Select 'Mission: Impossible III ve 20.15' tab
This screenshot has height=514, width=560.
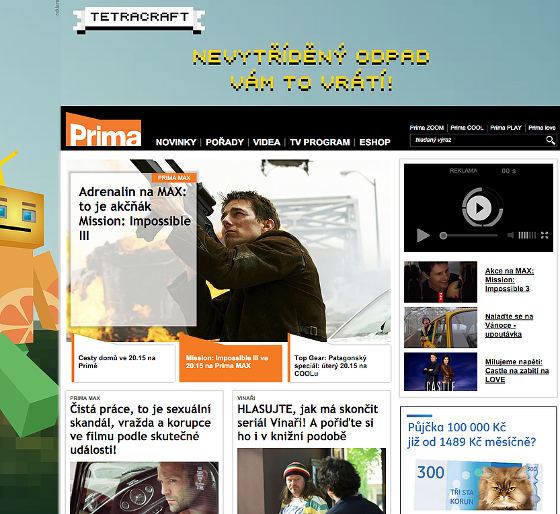(x=231, y=362)
